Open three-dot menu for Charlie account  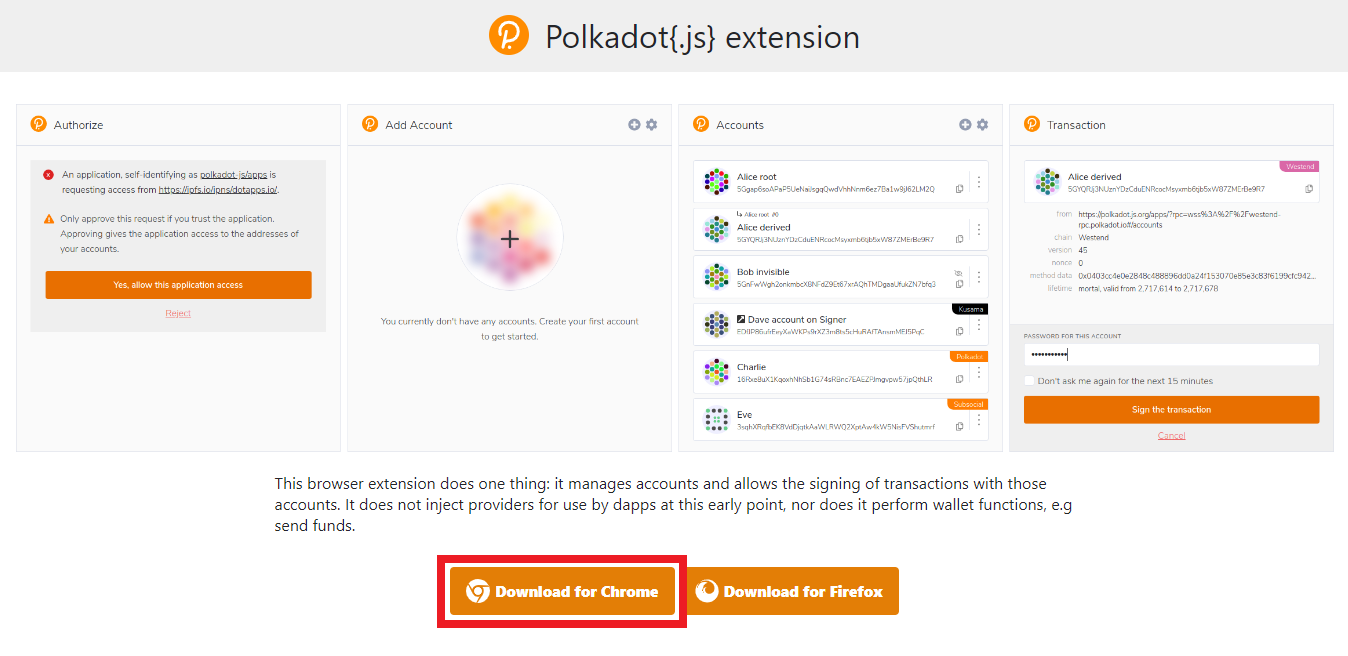tap(978, 373)
